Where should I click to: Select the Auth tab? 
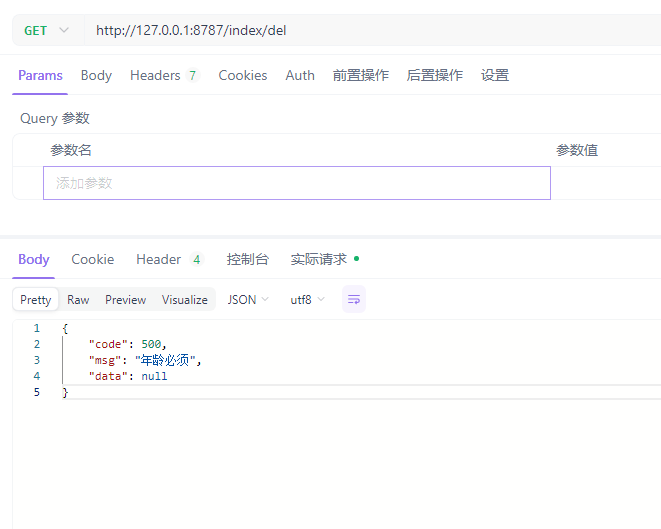click(x=300, y=75)
